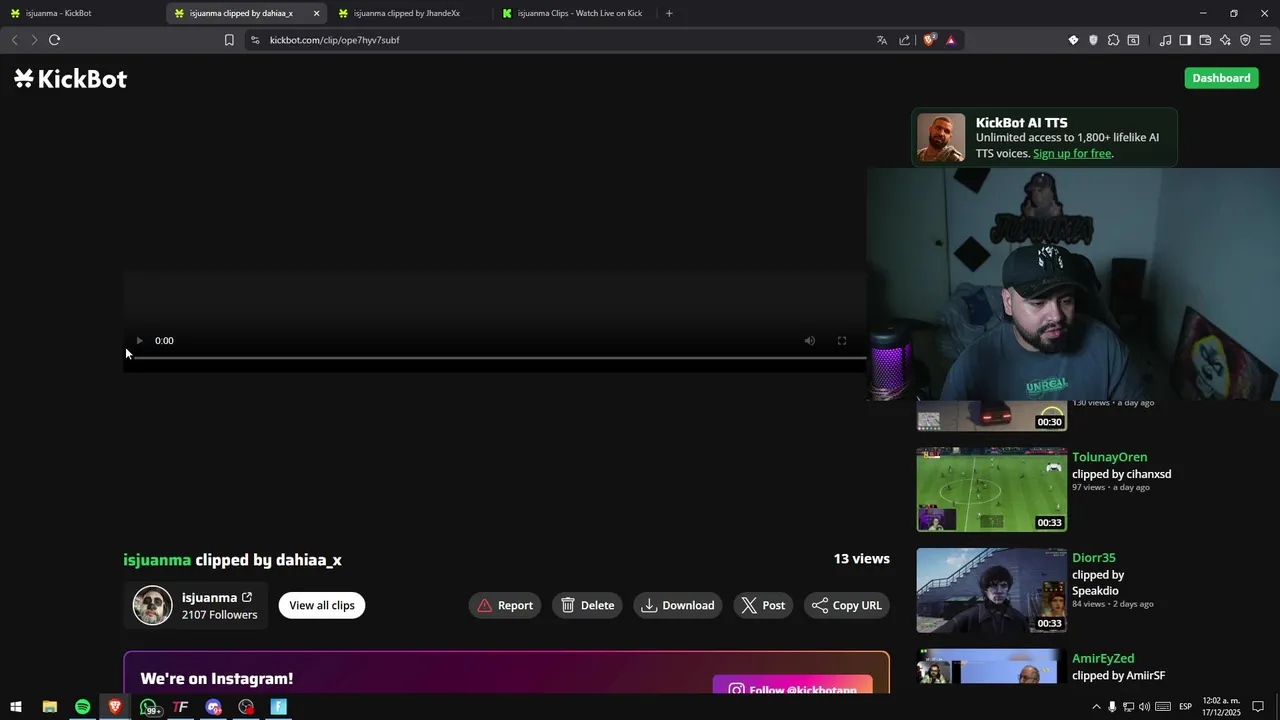View site information icon
Screen dimensions: 1280x720
point(255,40)
